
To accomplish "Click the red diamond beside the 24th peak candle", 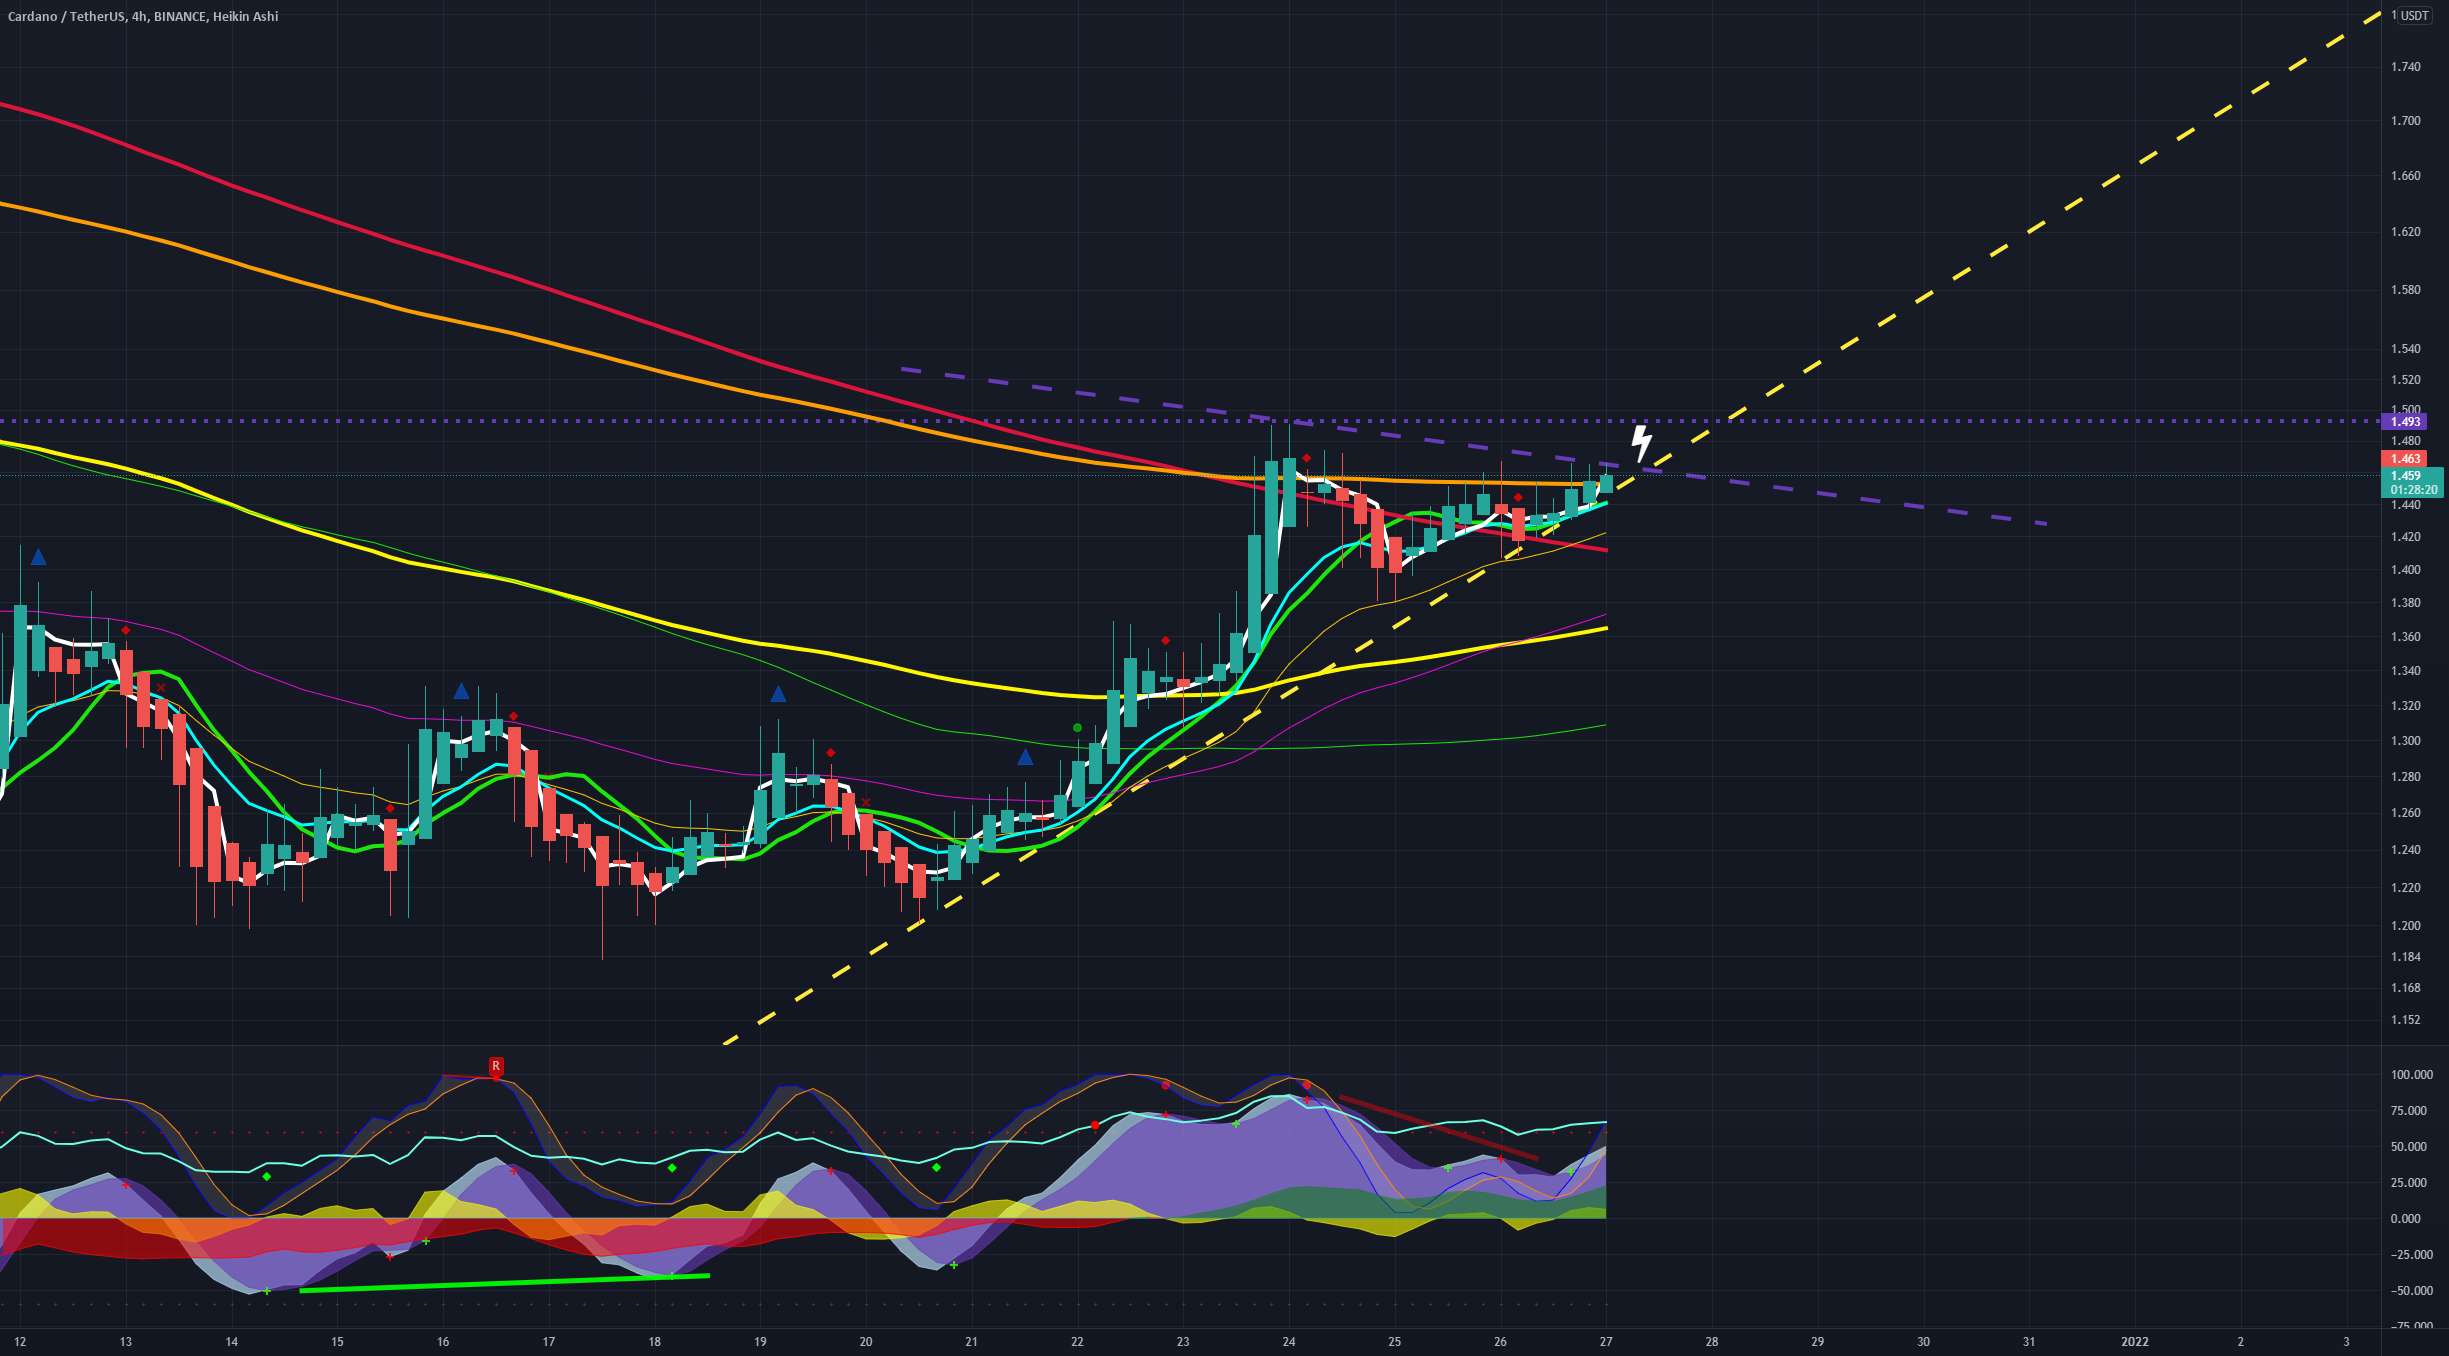I will (1306, 458).
